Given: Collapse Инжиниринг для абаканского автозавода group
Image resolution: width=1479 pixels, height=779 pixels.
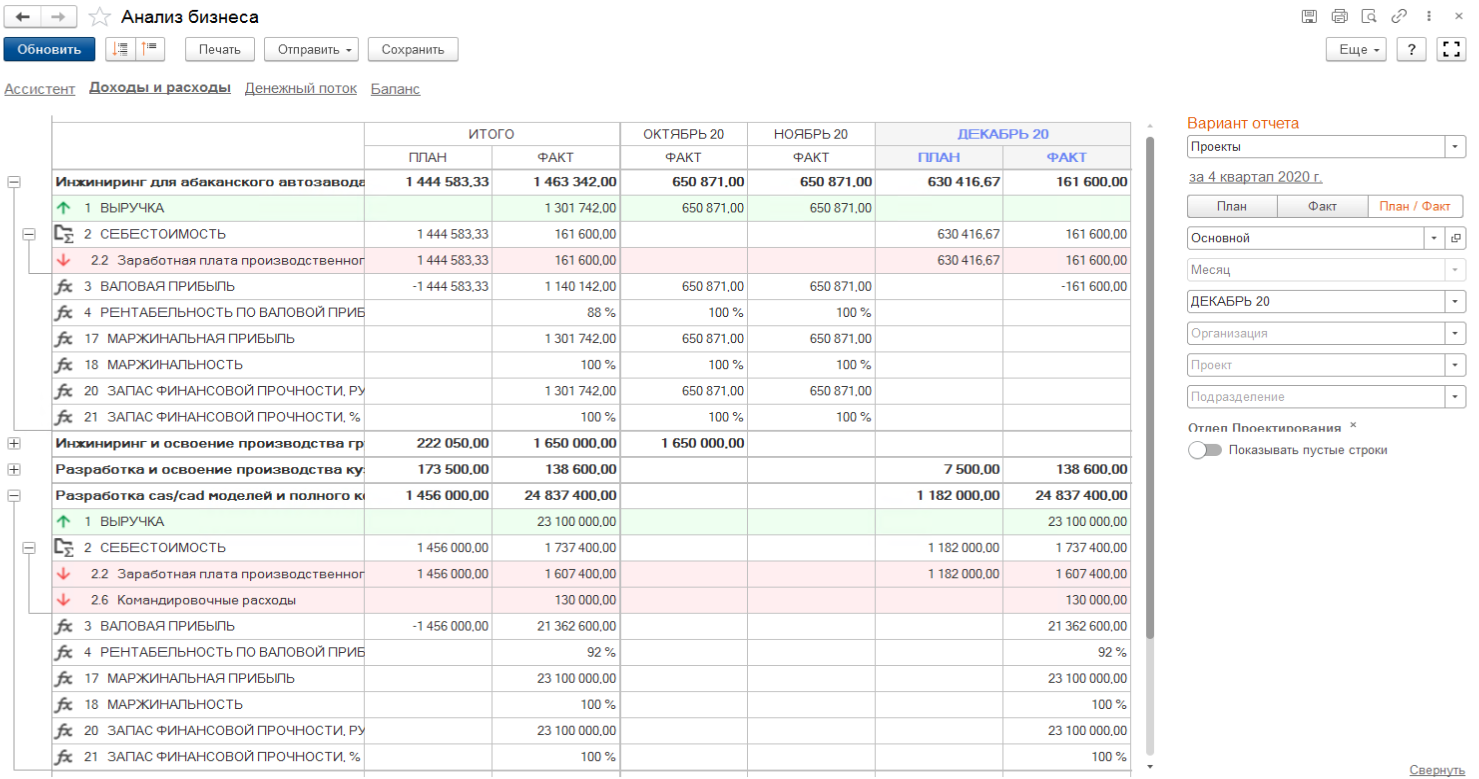Looking at the screenshot, I should [14, 182].
